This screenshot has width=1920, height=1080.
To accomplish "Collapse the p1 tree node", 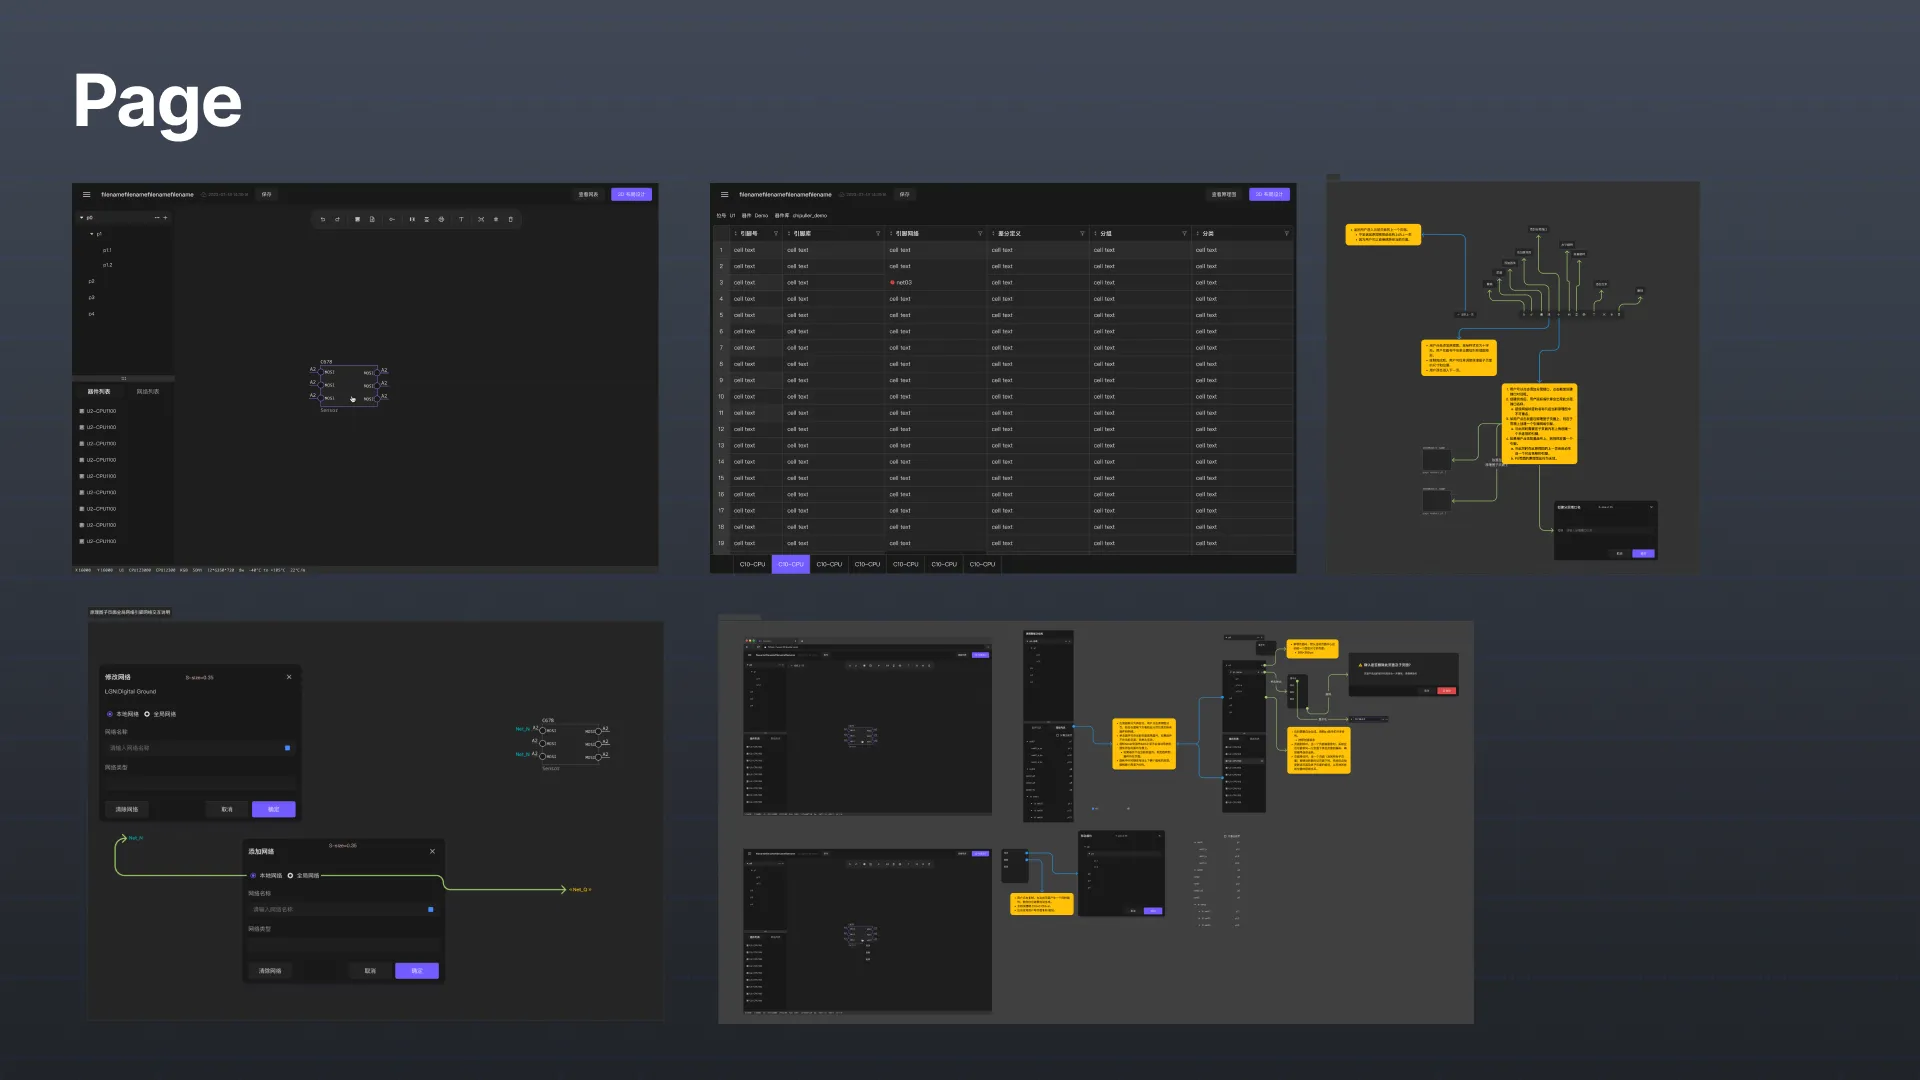I will tap(92, 234).
